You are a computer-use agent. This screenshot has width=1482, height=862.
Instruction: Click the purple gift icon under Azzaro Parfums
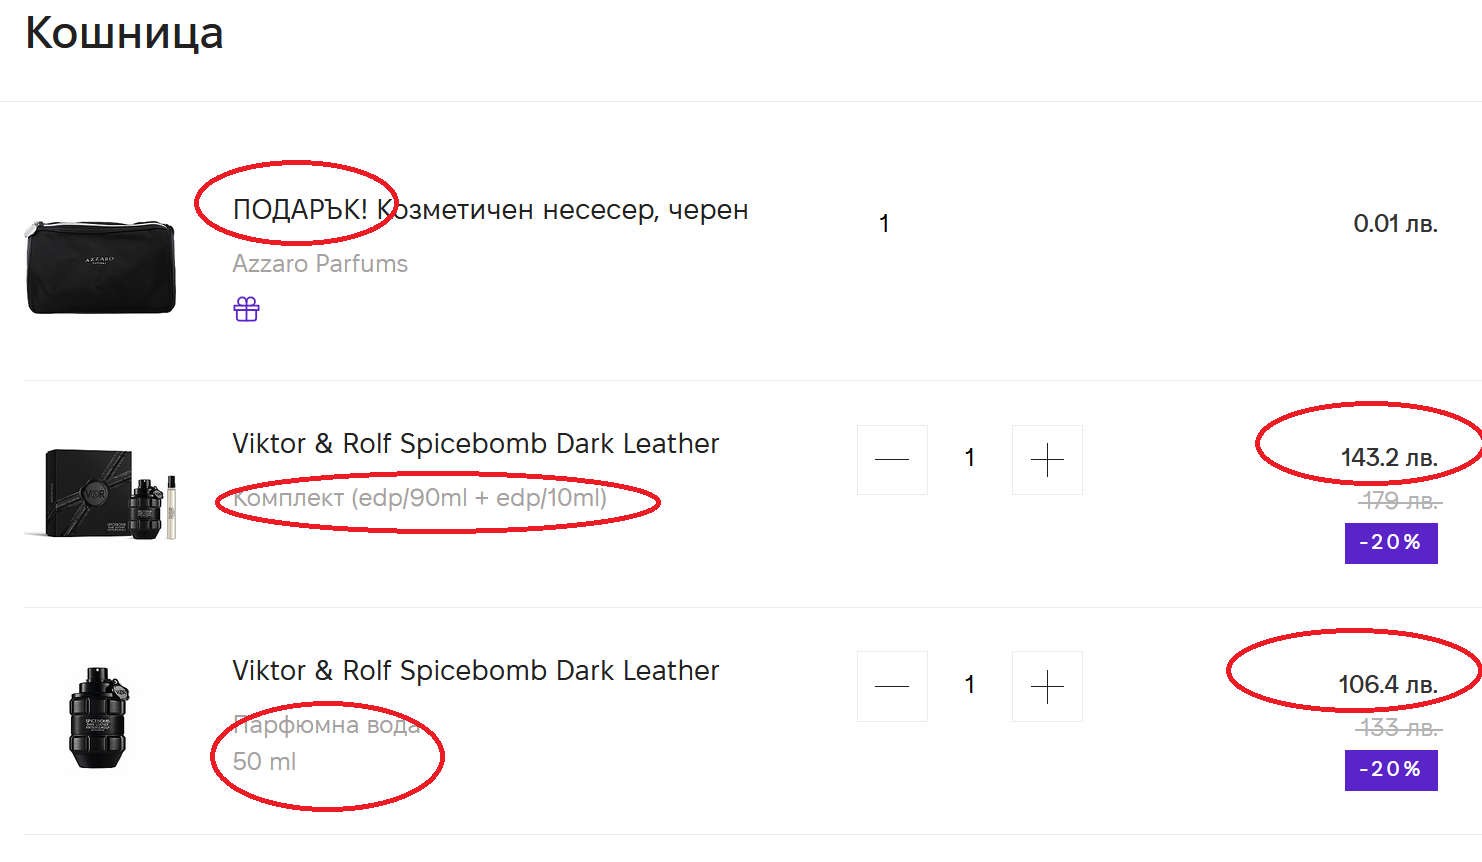click(x=246, y=309)
